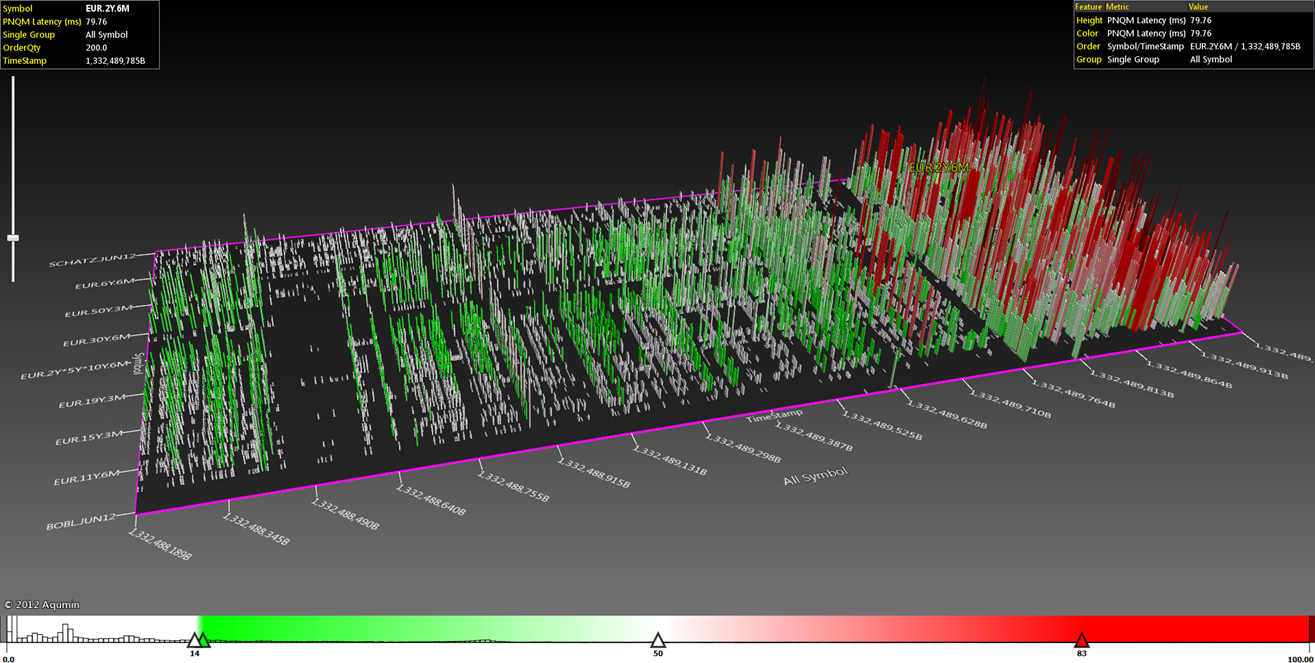The image size is (1315, 663).
Task: Select the EUR.11Y.6M axis label
Action: point(87,478)
